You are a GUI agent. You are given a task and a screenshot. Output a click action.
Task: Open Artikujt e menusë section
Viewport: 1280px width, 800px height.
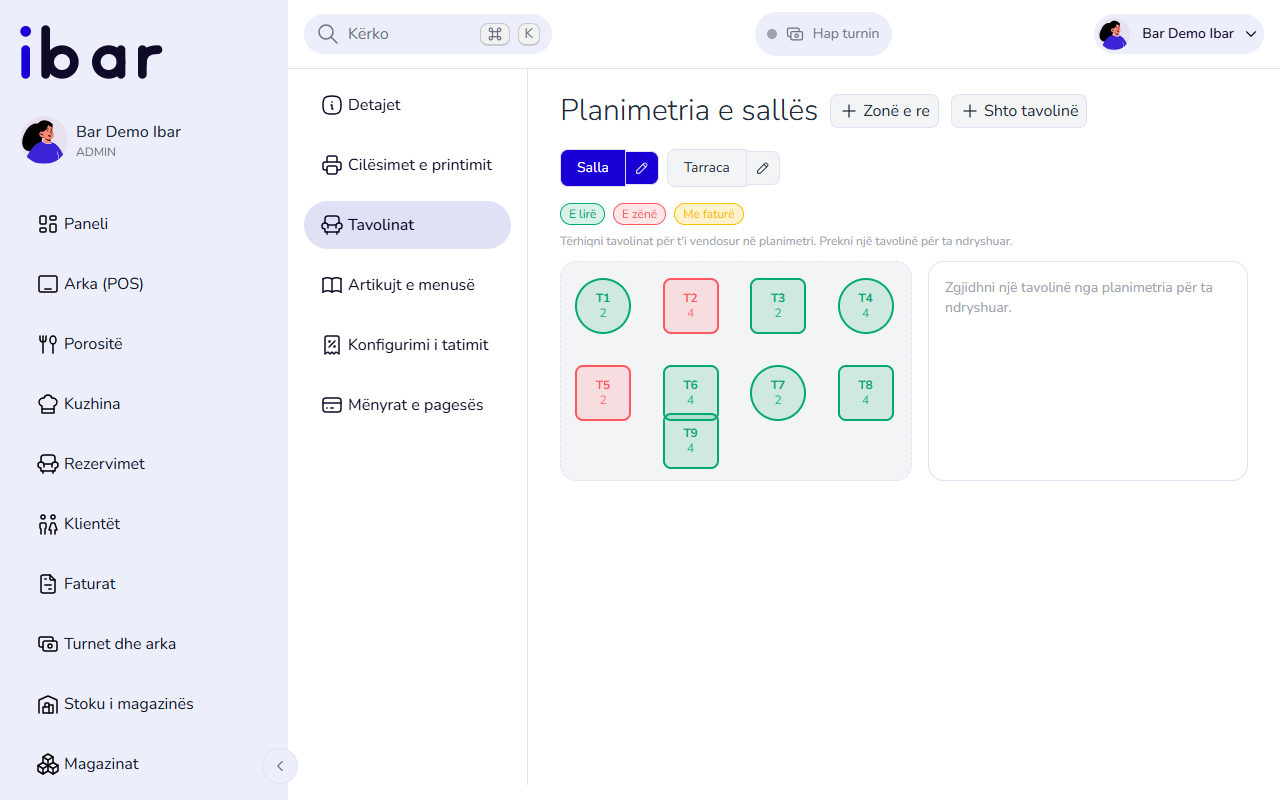[407, 285]
